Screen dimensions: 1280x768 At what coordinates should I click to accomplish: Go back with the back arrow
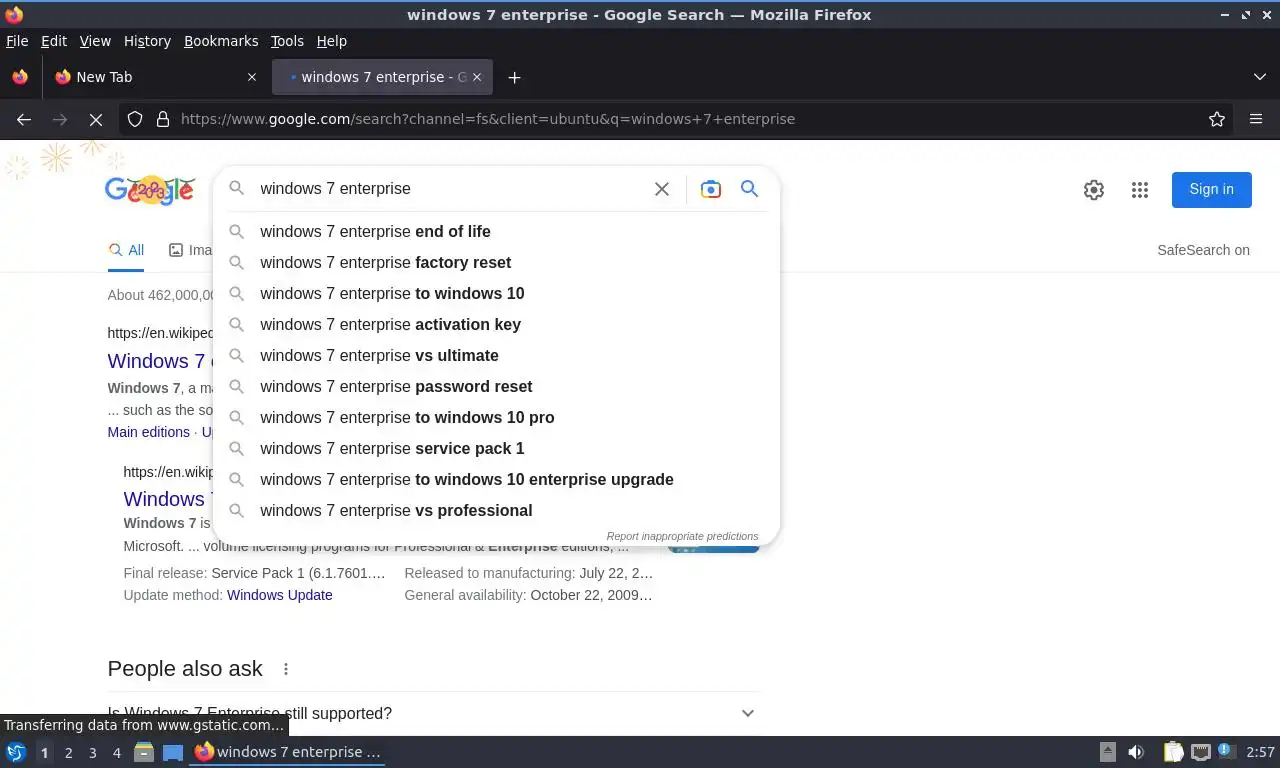24,119
